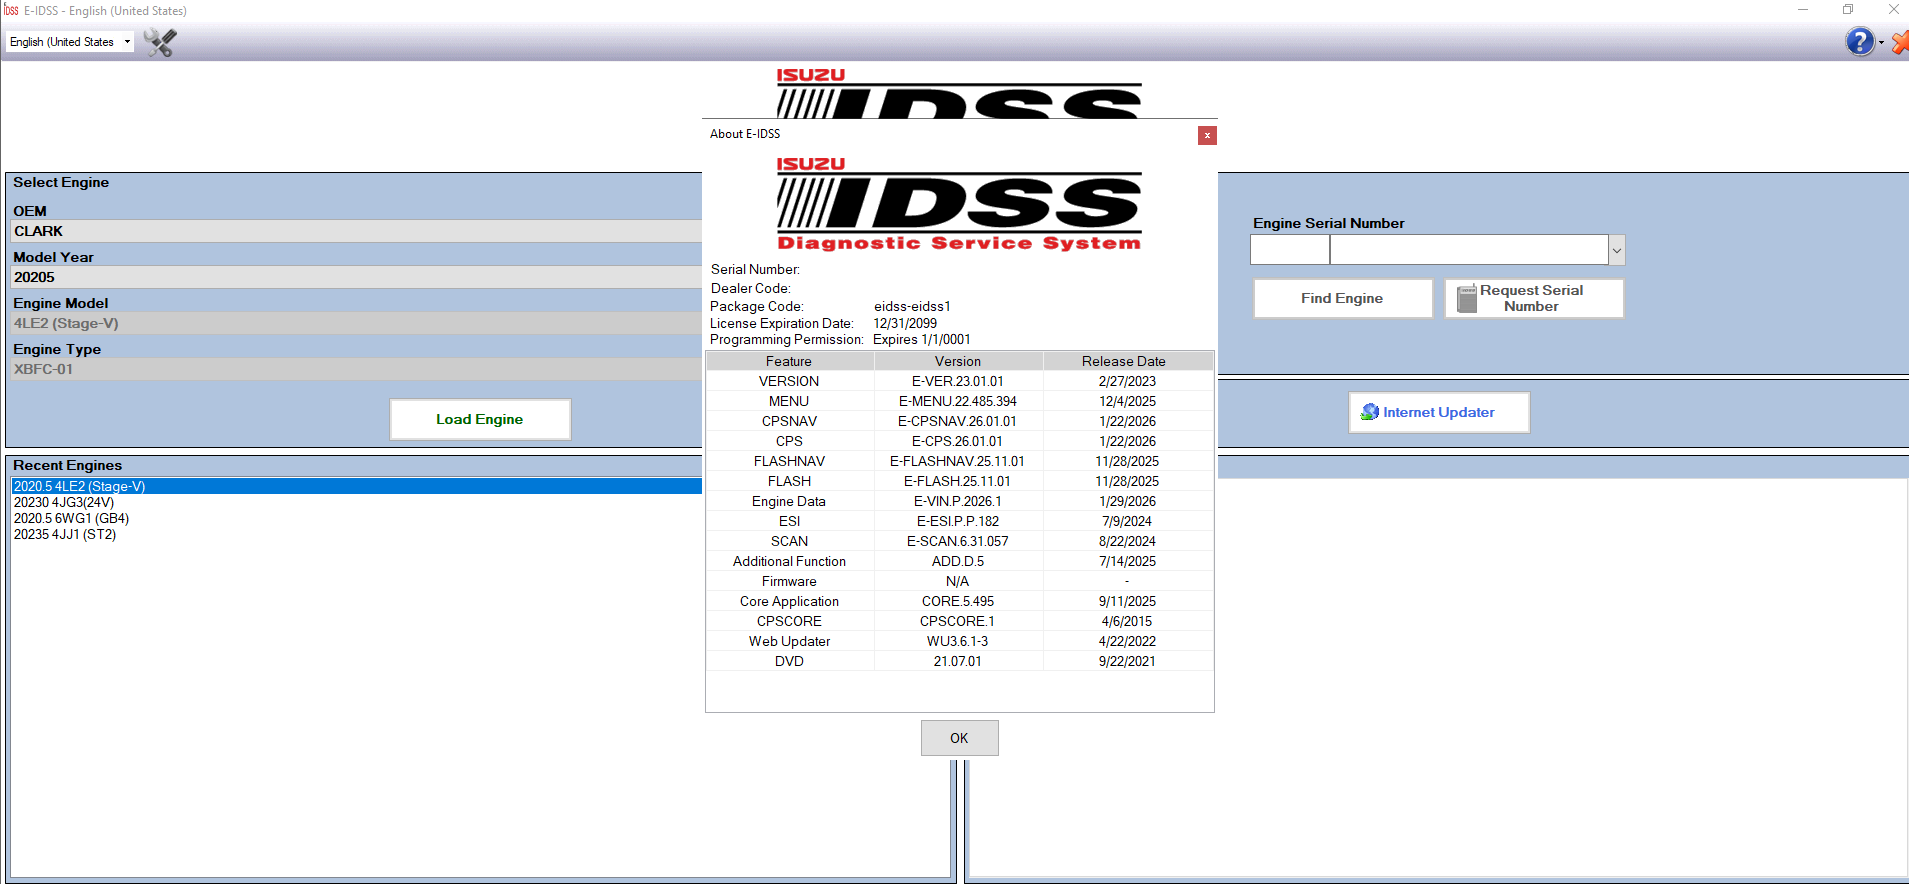Image resolution: width=1909 pixels, height=884 pixels.
Task: Open the blue Help question mark icon
Action: click(1859, 42)
